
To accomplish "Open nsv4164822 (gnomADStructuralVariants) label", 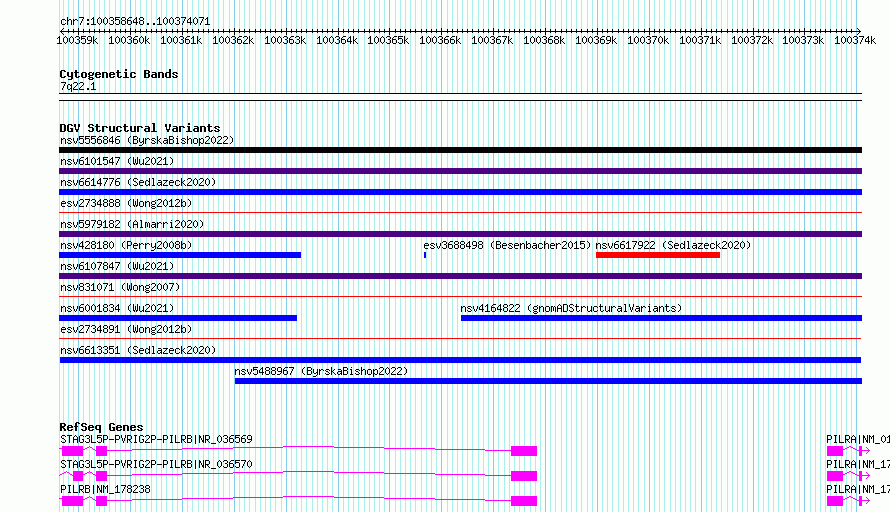I will coord(571,308).
